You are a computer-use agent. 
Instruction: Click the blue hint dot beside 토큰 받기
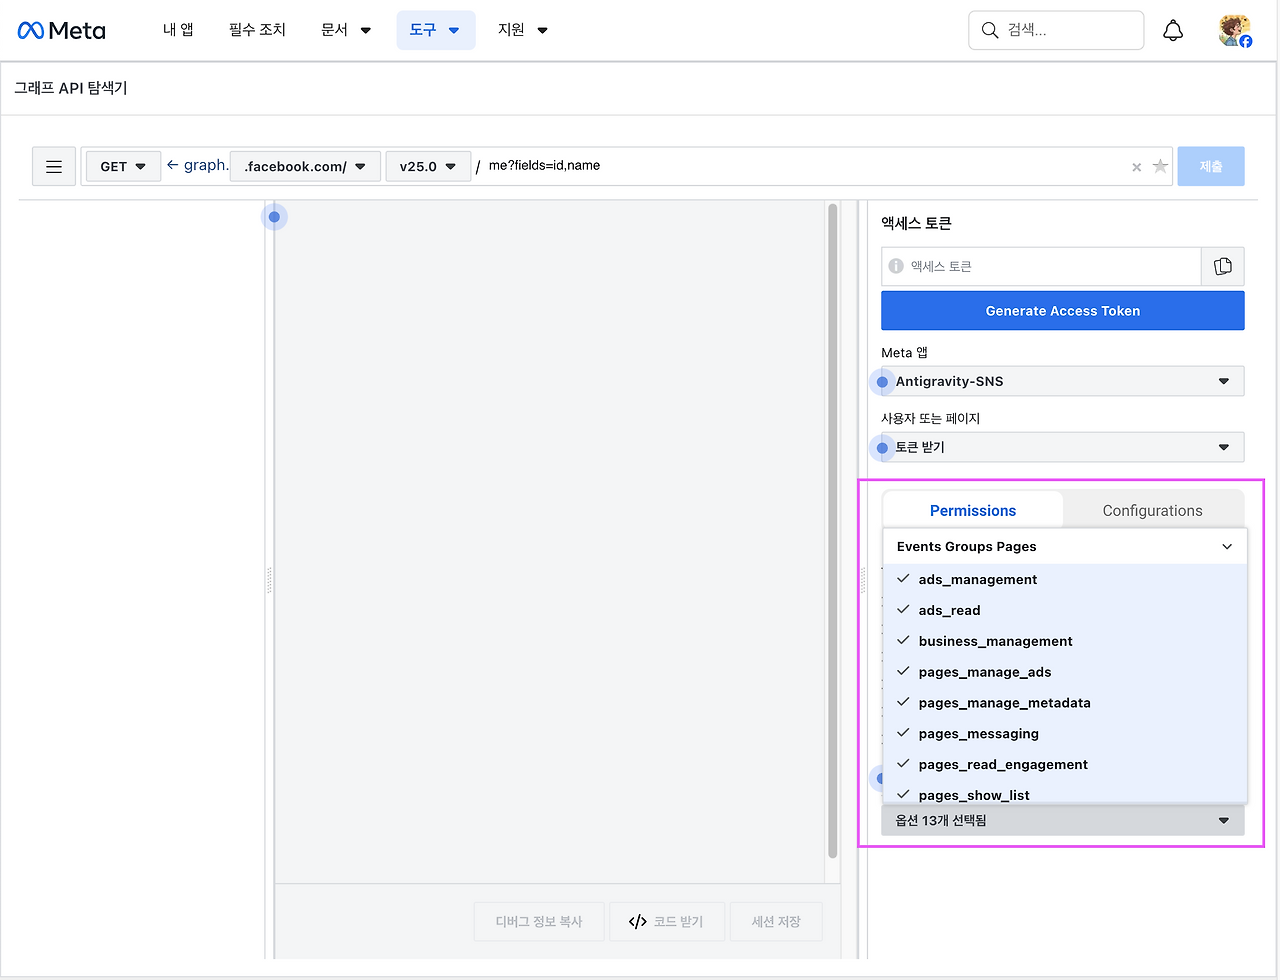point(882,448)
